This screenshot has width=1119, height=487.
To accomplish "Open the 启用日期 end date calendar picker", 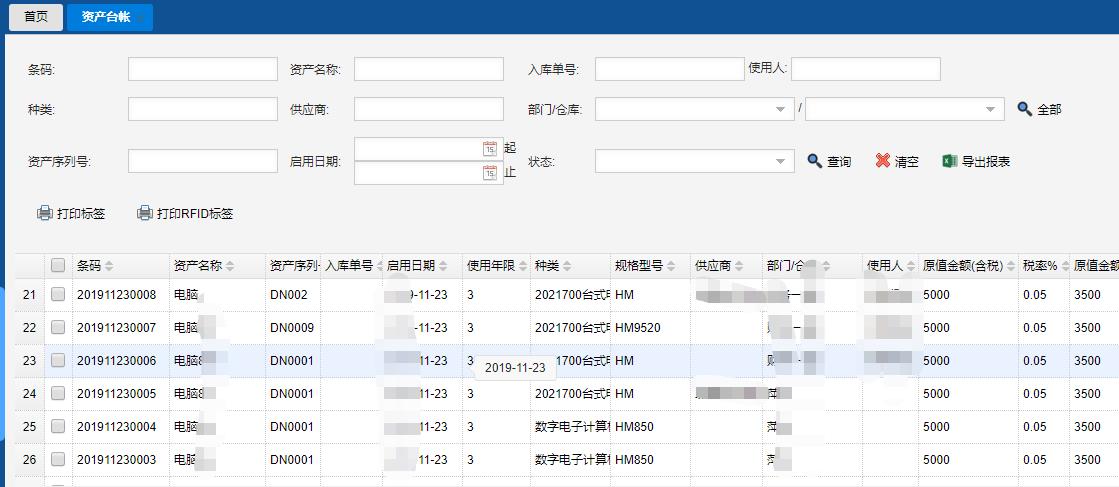I will click(x=489, y=173).
